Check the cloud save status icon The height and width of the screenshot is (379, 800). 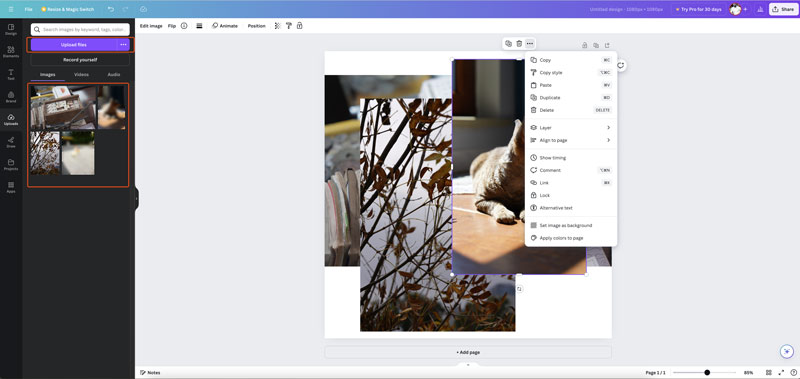(143, 9)
